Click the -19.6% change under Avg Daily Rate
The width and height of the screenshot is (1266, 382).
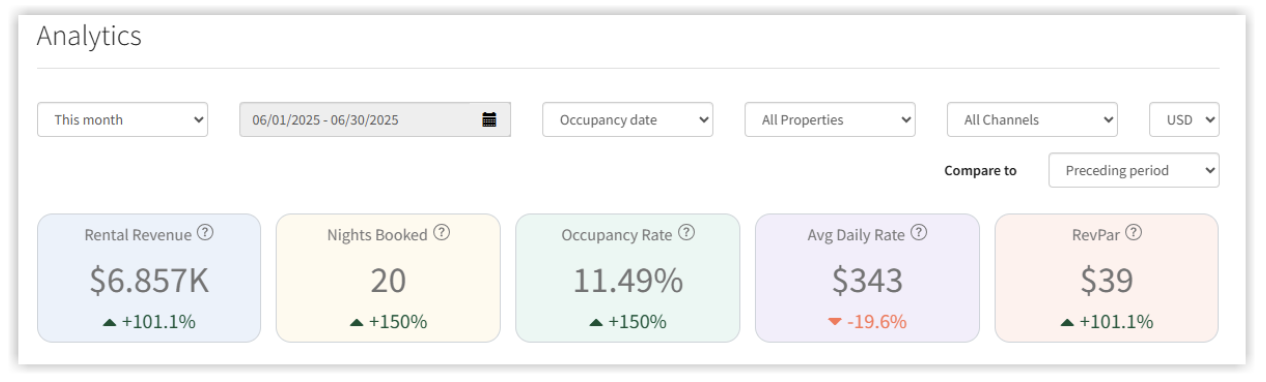[867, 321]
